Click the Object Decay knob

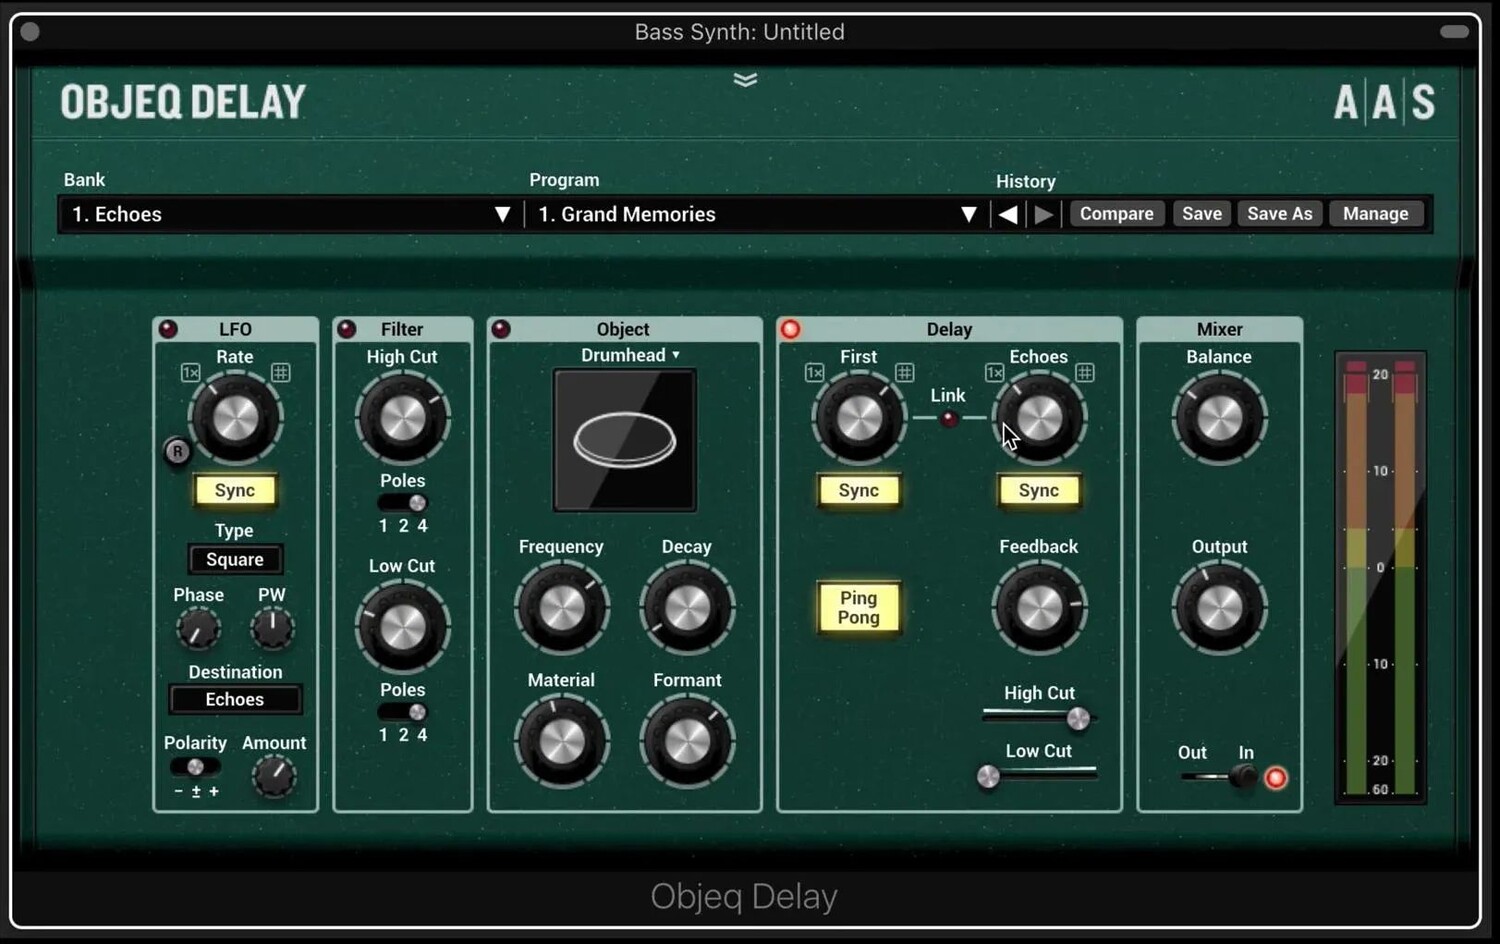[x=687, y=607]
